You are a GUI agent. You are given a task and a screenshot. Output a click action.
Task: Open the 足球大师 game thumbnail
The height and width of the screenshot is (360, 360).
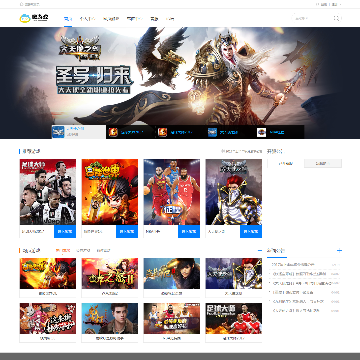(x=234, y=318)
